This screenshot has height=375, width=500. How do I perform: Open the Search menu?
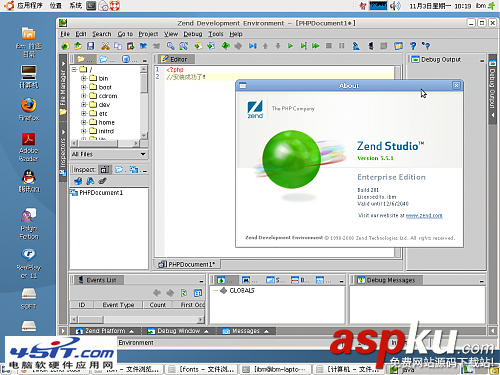pos(102,34)
